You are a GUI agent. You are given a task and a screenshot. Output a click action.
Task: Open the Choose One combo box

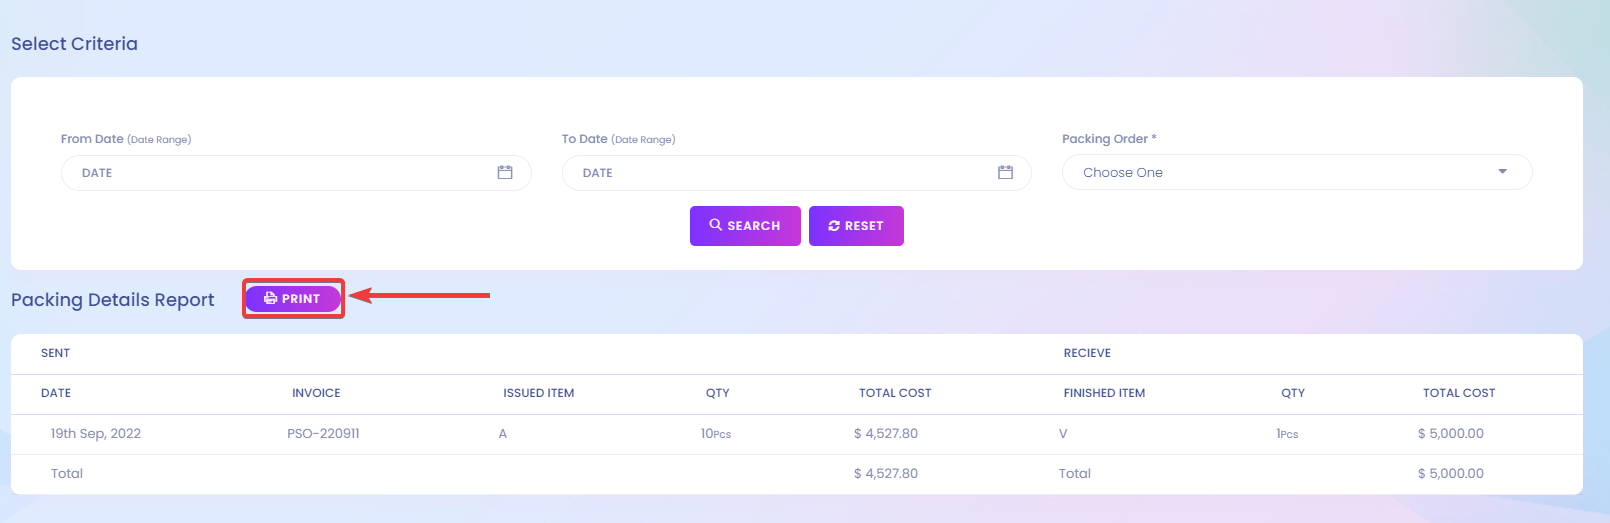click(1297, 172)
